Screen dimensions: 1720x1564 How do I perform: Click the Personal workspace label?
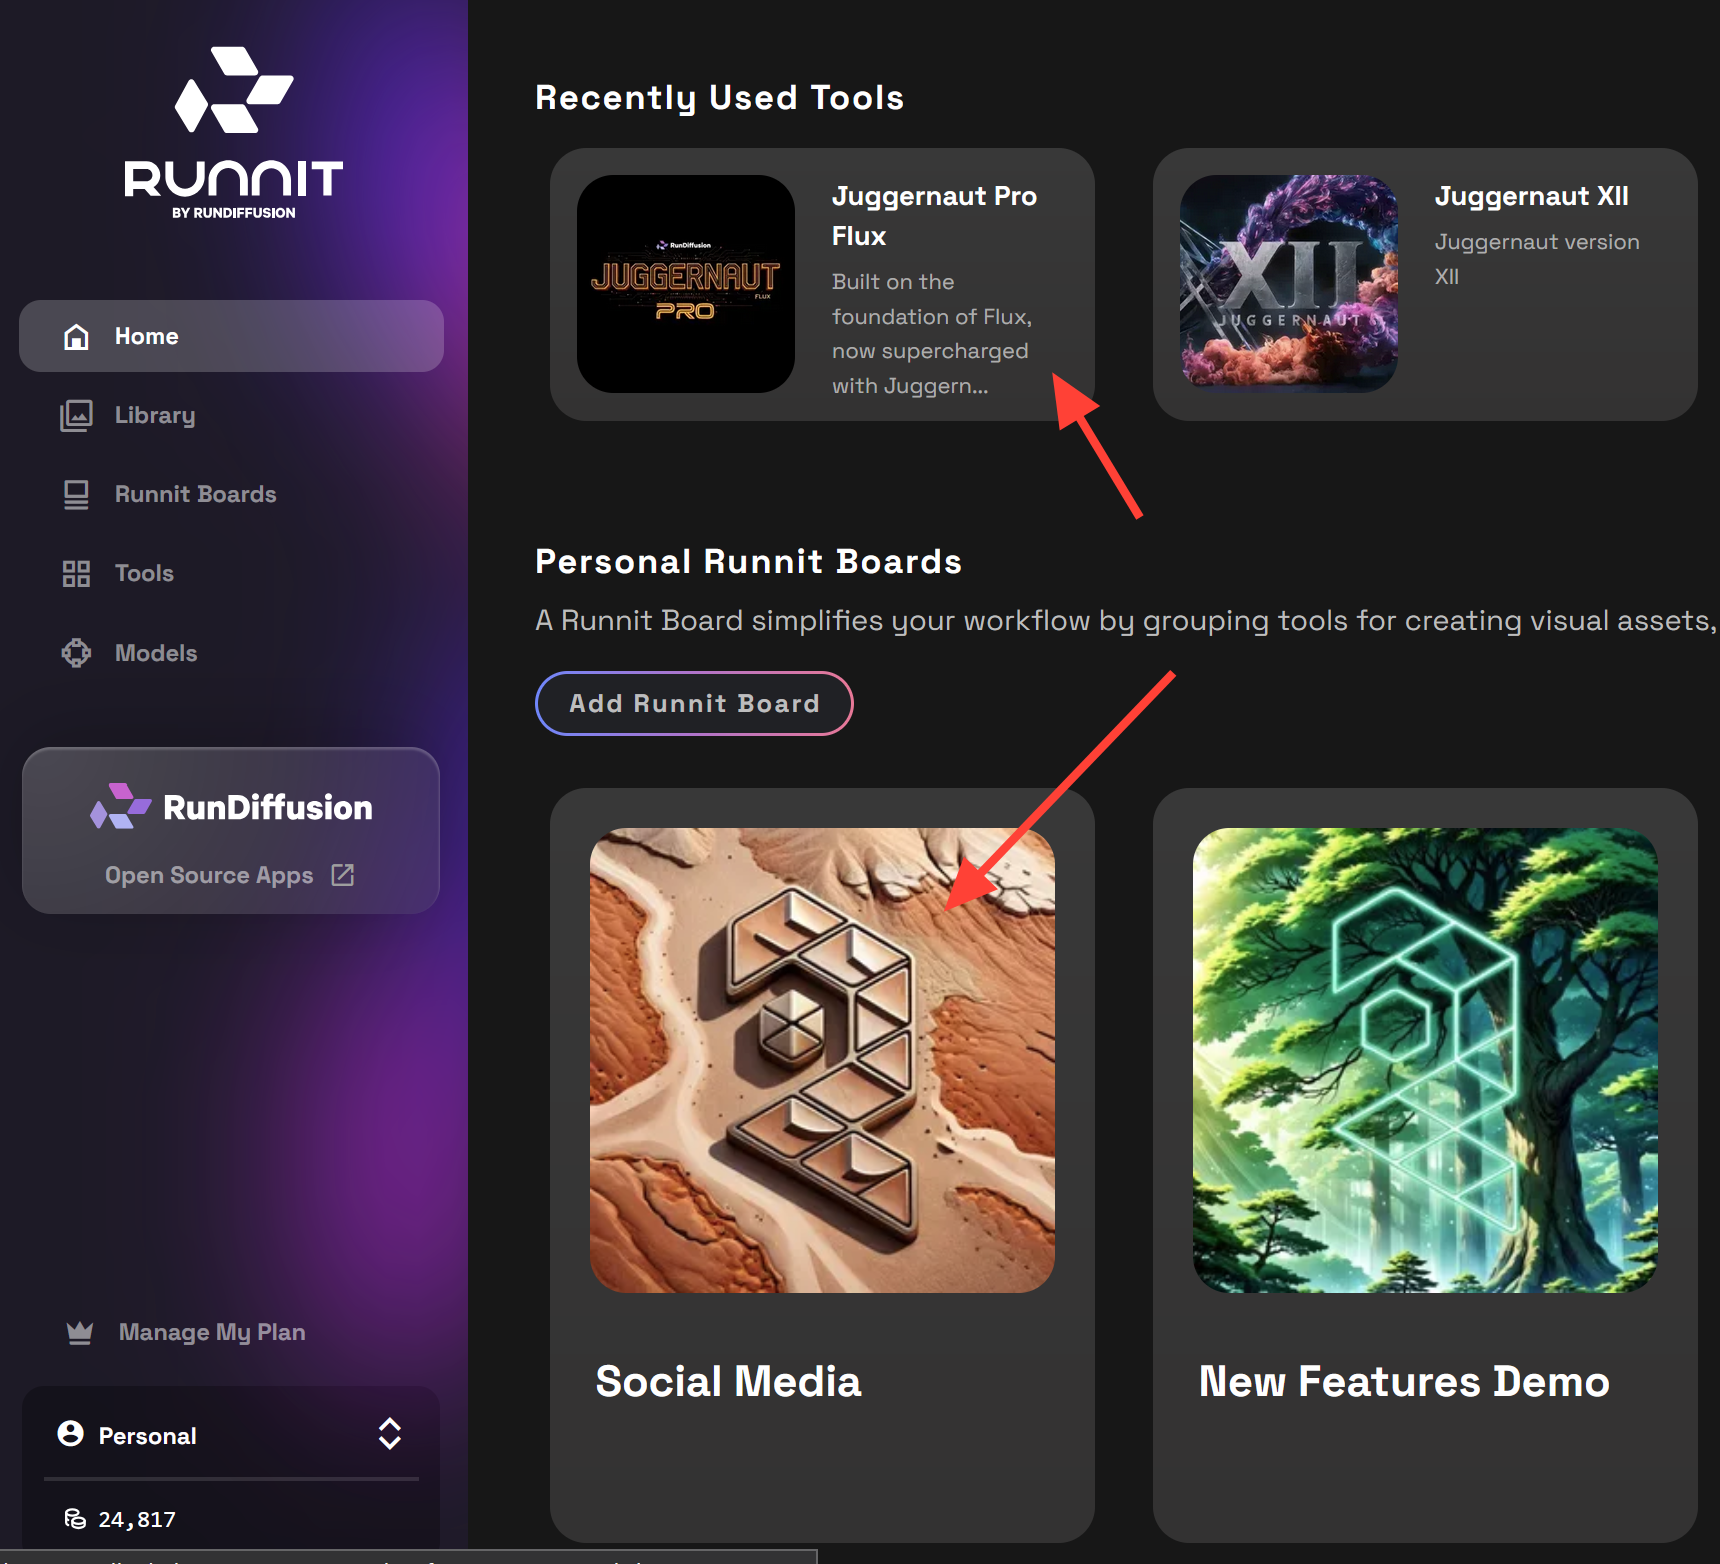[x=147, y=1436]
